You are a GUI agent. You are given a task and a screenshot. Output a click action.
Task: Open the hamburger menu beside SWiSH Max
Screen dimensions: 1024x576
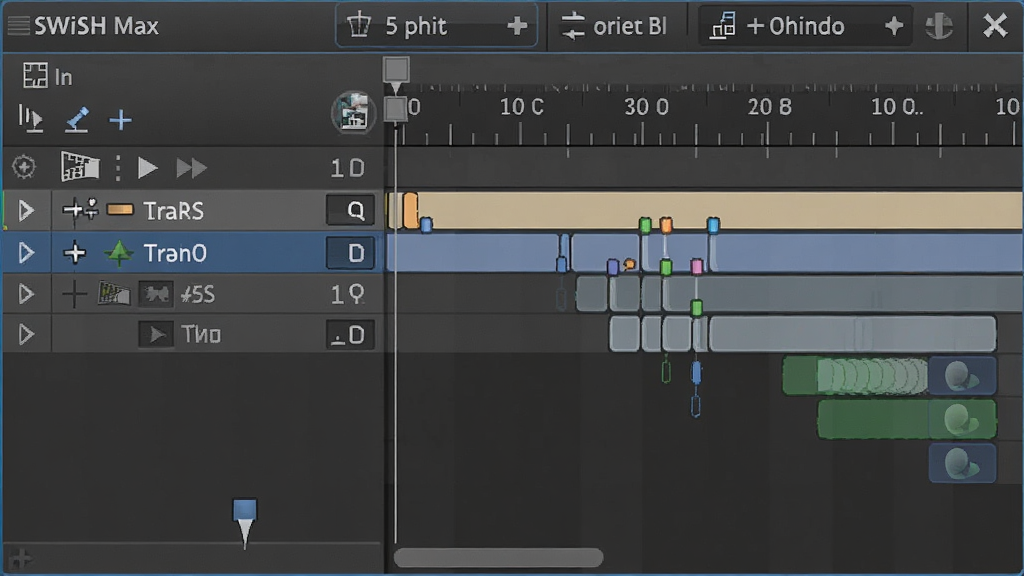18,26
